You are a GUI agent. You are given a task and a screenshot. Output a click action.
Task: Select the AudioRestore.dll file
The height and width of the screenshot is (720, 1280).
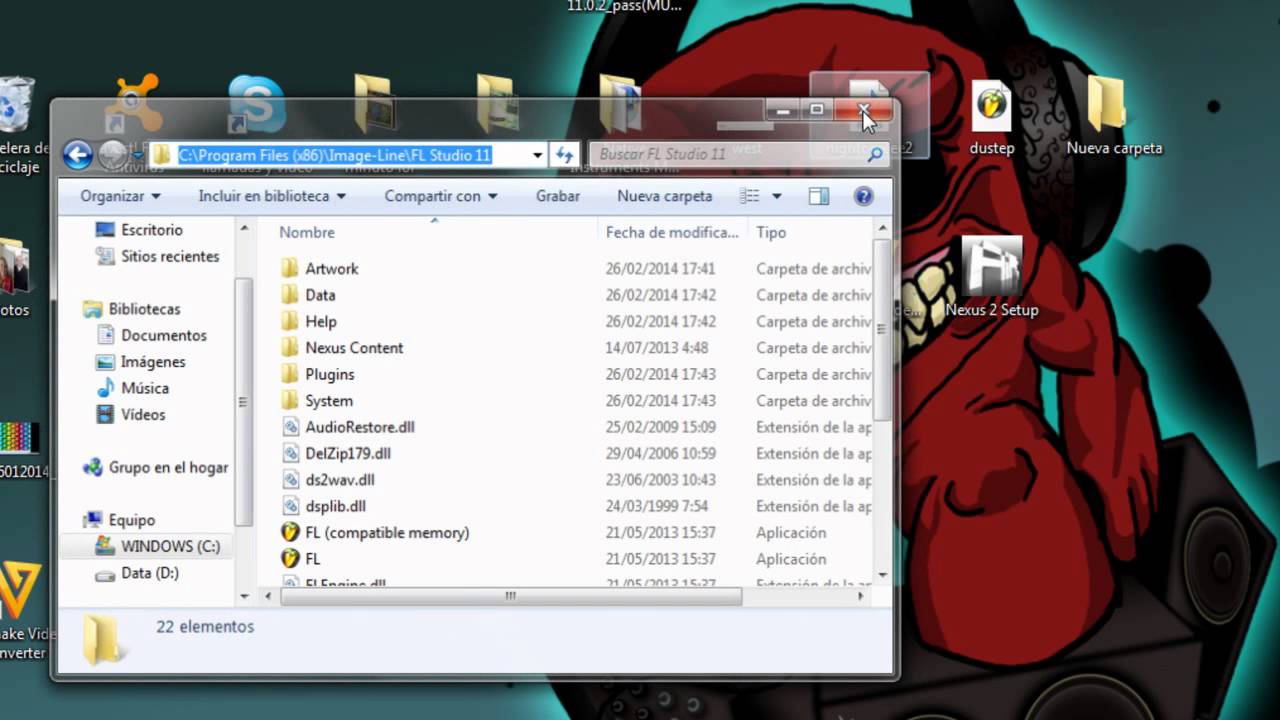(x=360, y=427)
